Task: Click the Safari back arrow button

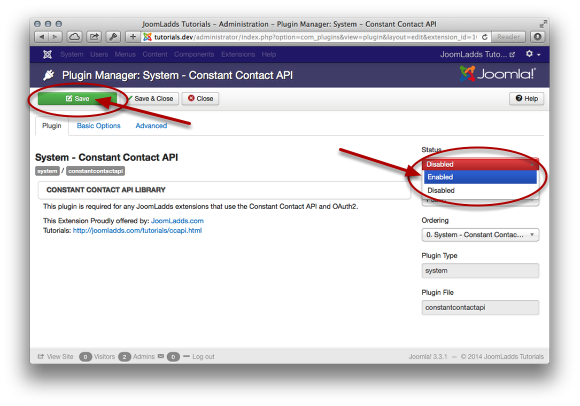Action: (41, 37)
